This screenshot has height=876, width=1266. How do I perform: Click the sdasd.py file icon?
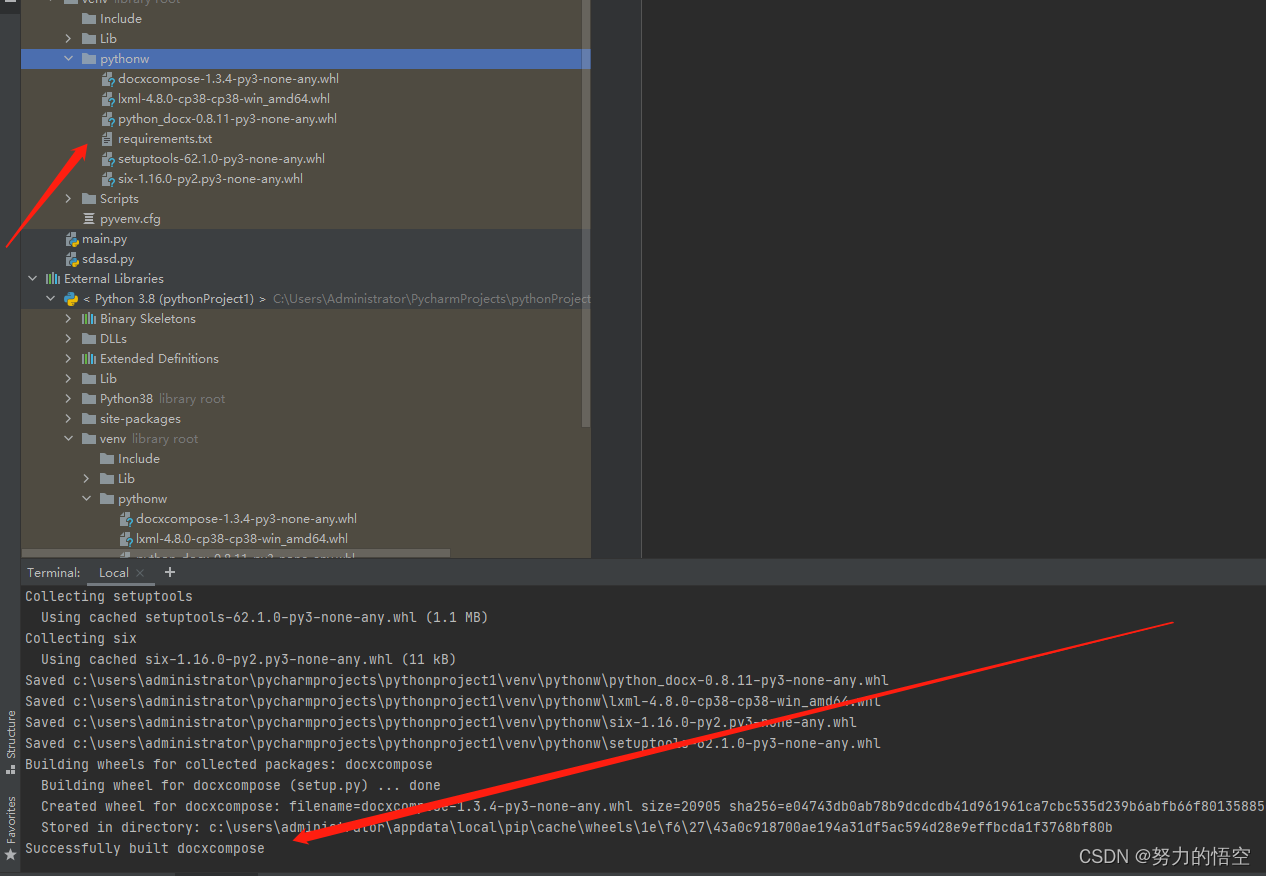coord(70,258)
